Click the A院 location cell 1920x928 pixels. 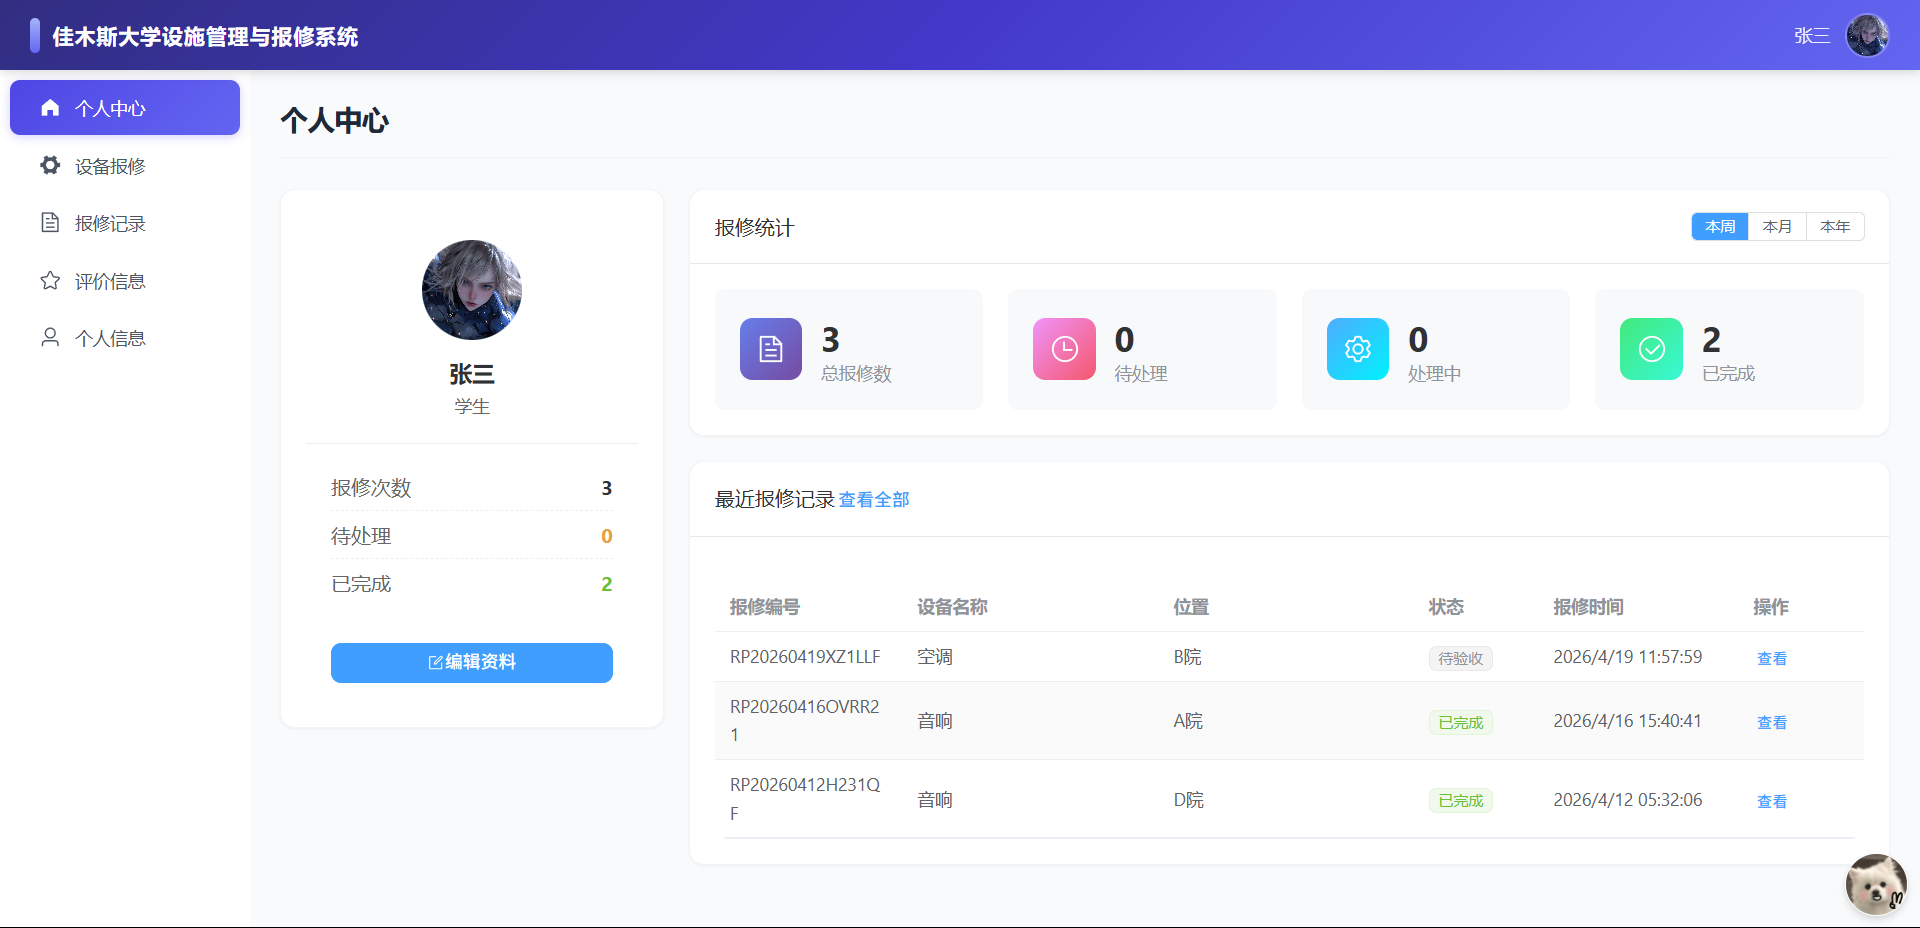point(1188,721)
